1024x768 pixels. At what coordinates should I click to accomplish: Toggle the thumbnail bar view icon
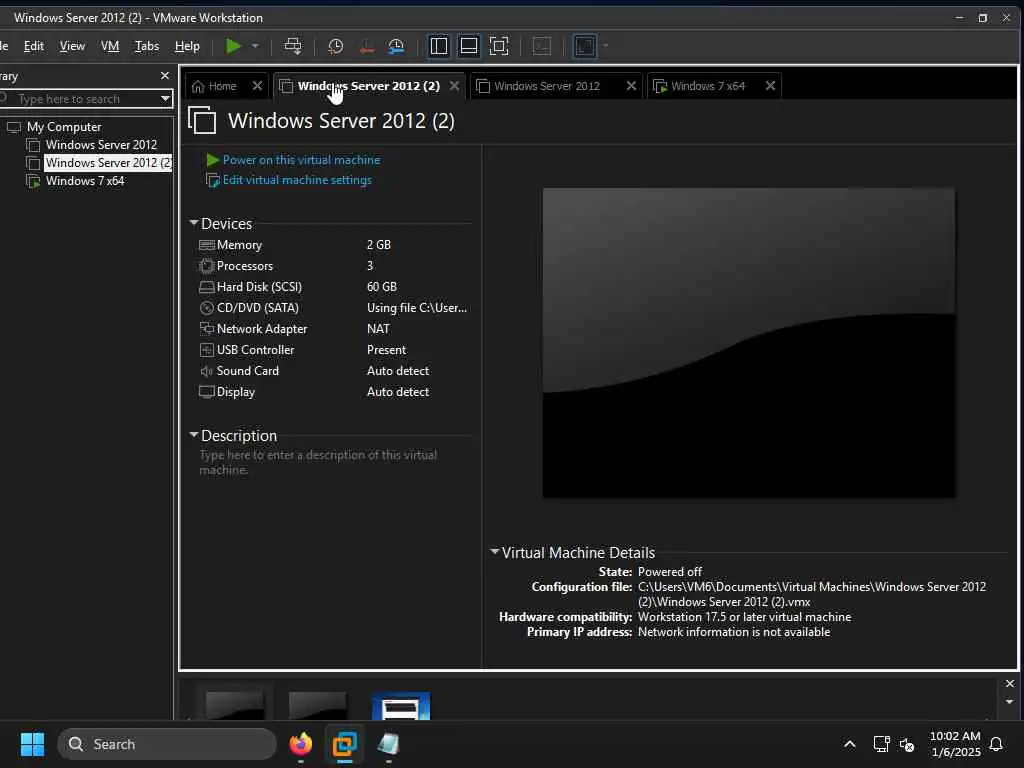469,46
